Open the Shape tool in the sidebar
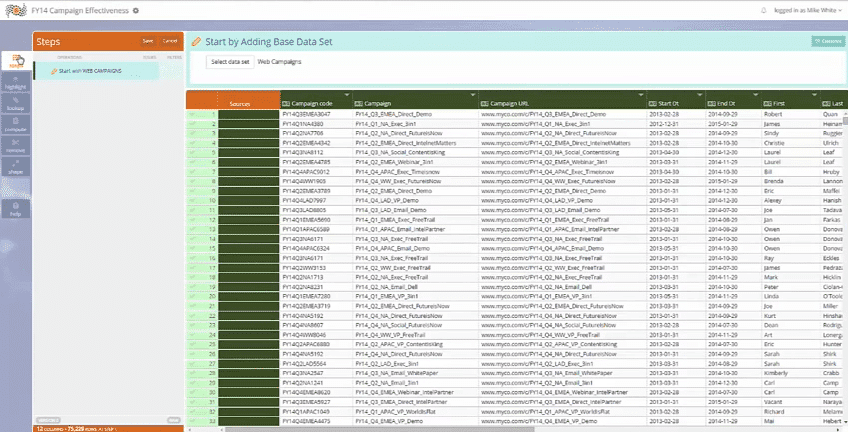Image resolution: width=848 pixels, height=432 pixels. point(15,166)
